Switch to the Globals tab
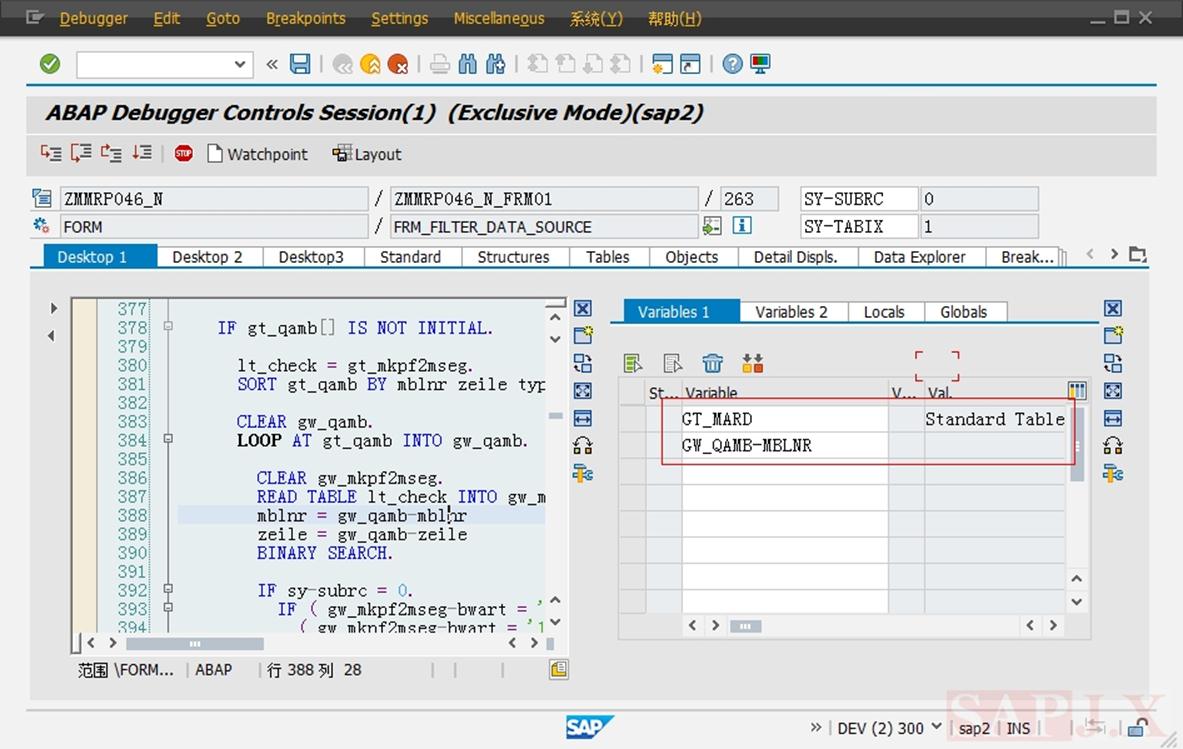The width and height of the screenshot is (1183, 749). point(963,312)
